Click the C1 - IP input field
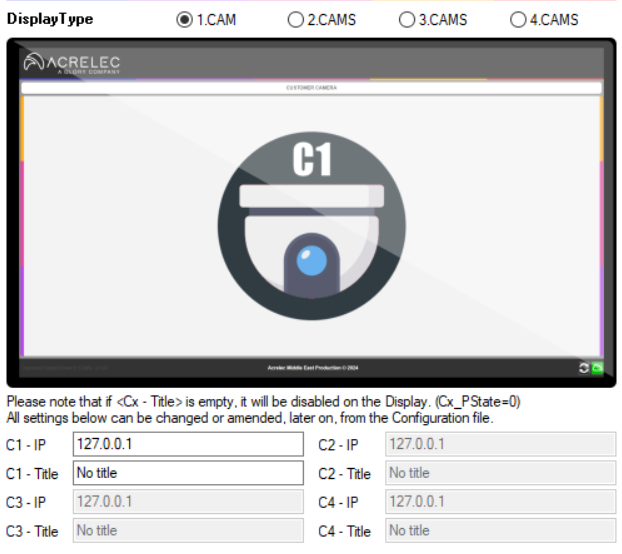This screenshot has height=554, width=622. click(188, 445)
